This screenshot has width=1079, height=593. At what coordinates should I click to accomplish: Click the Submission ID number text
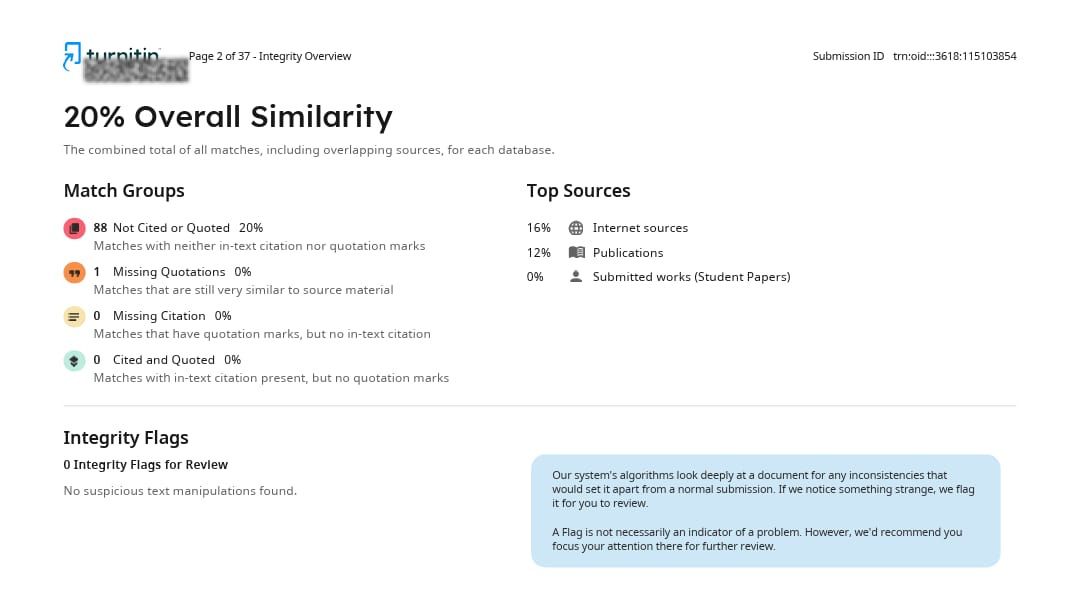coord(954,56)
